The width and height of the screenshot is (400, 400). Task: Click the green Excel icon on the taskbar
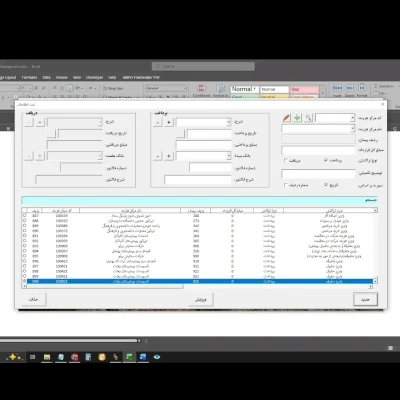129,357
